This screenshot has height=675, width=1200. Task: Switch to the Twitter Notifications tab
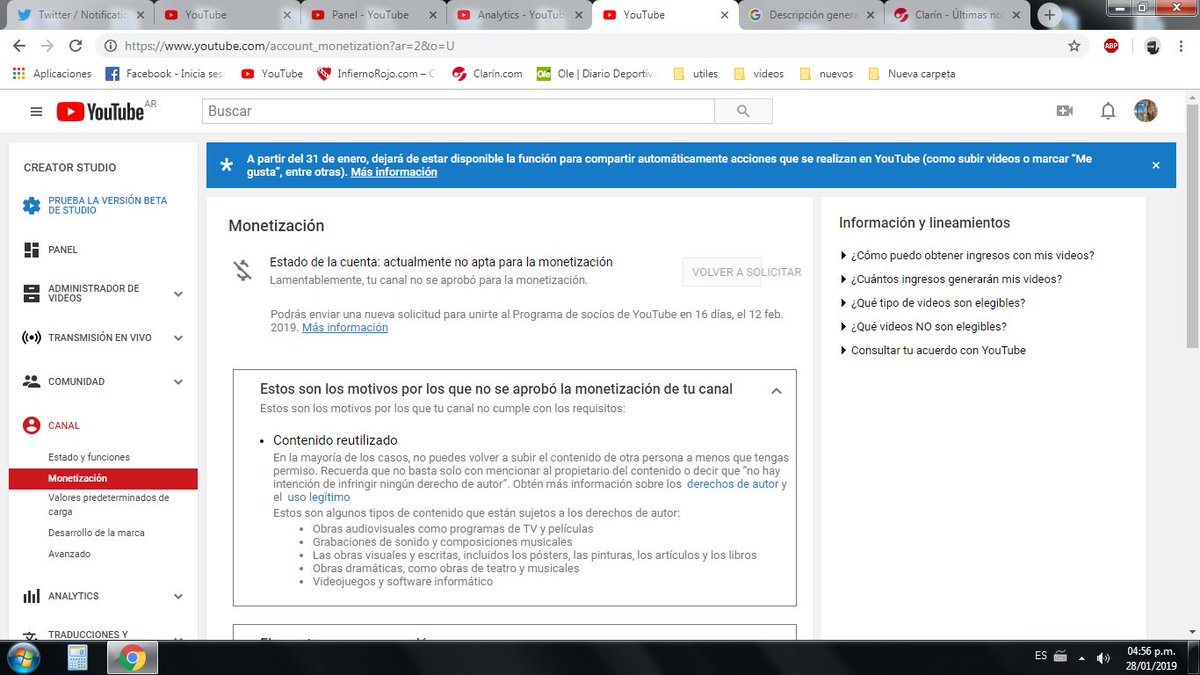(x=81, y=15)
